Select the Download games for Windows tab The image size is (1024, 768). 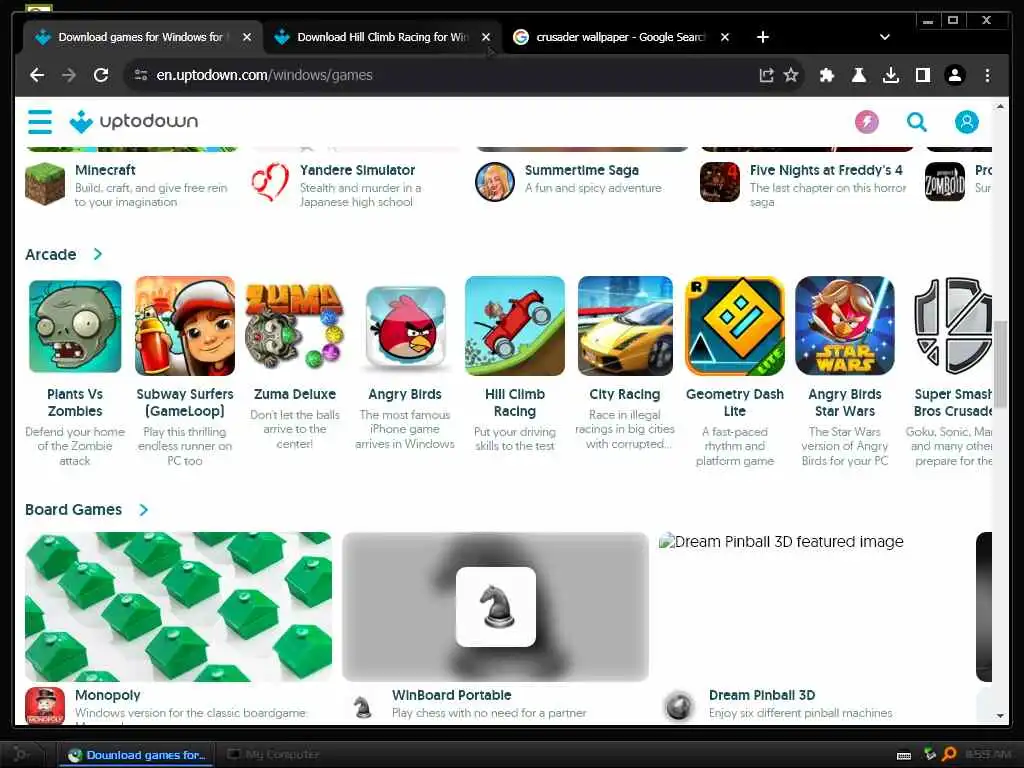(140, 37)
